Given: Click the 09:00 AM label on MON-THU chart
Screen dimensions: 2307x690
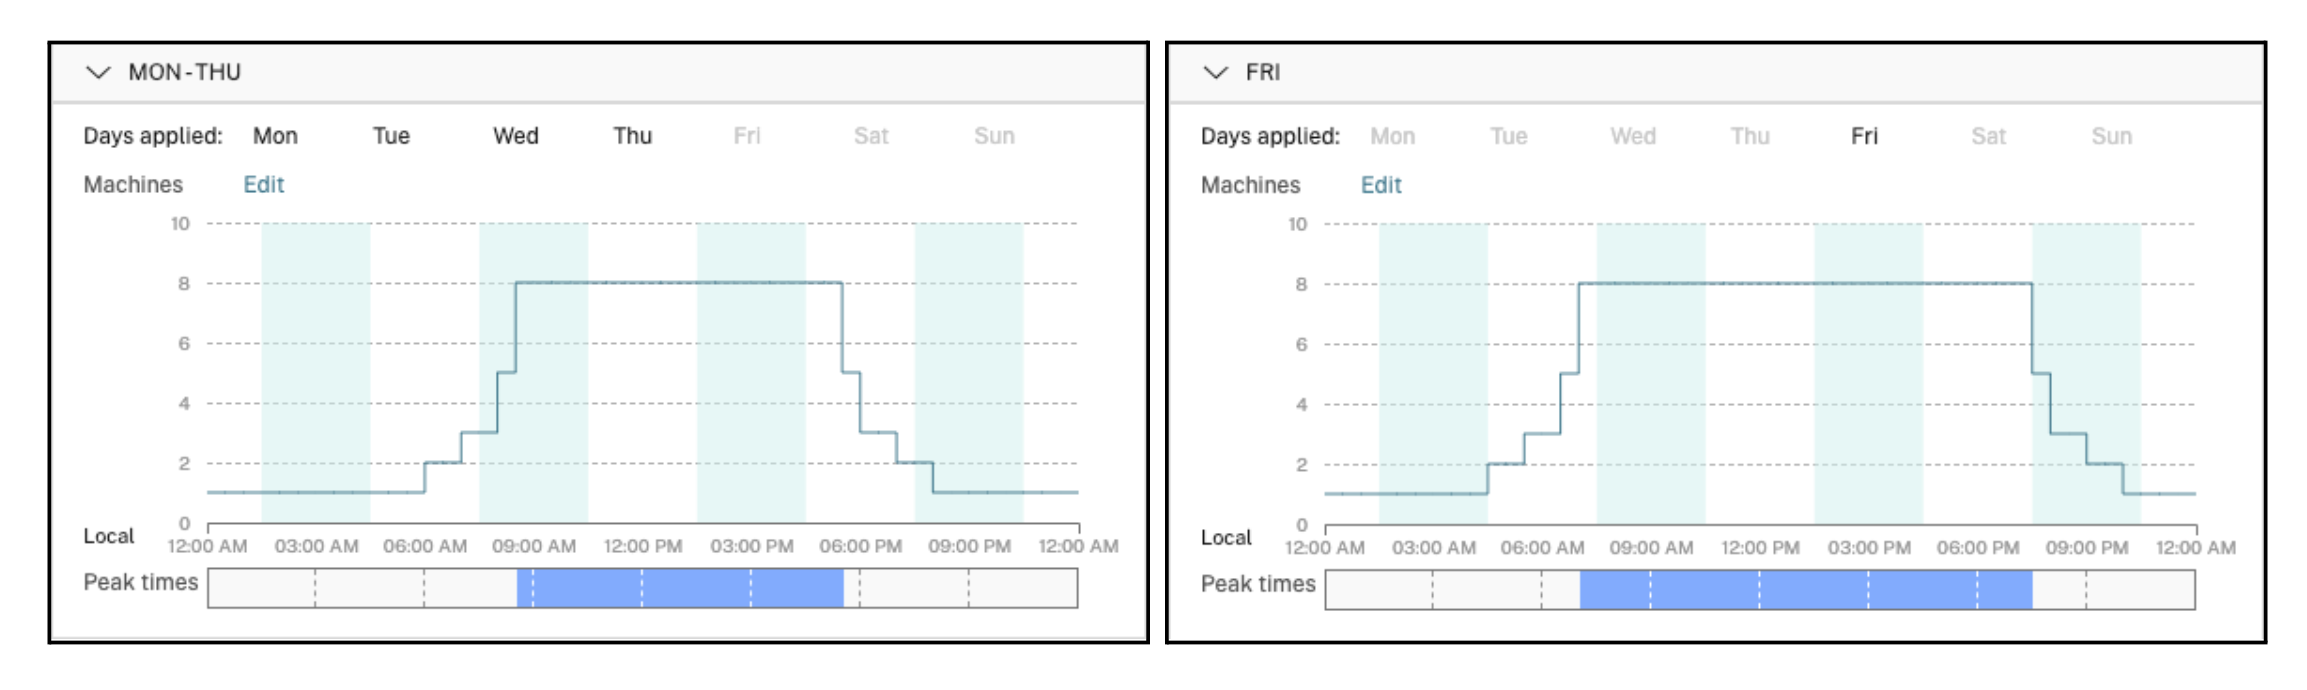Looking at the screenshot, I should pyautogui.click(x=534, y=547).
